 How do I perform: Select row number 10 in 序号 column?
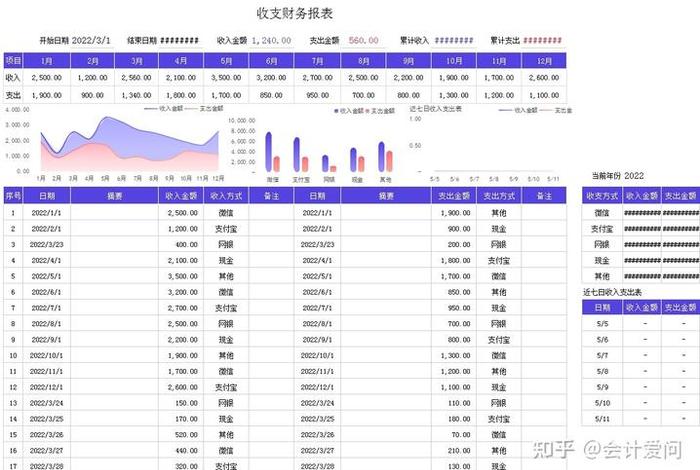click(13, 356)
